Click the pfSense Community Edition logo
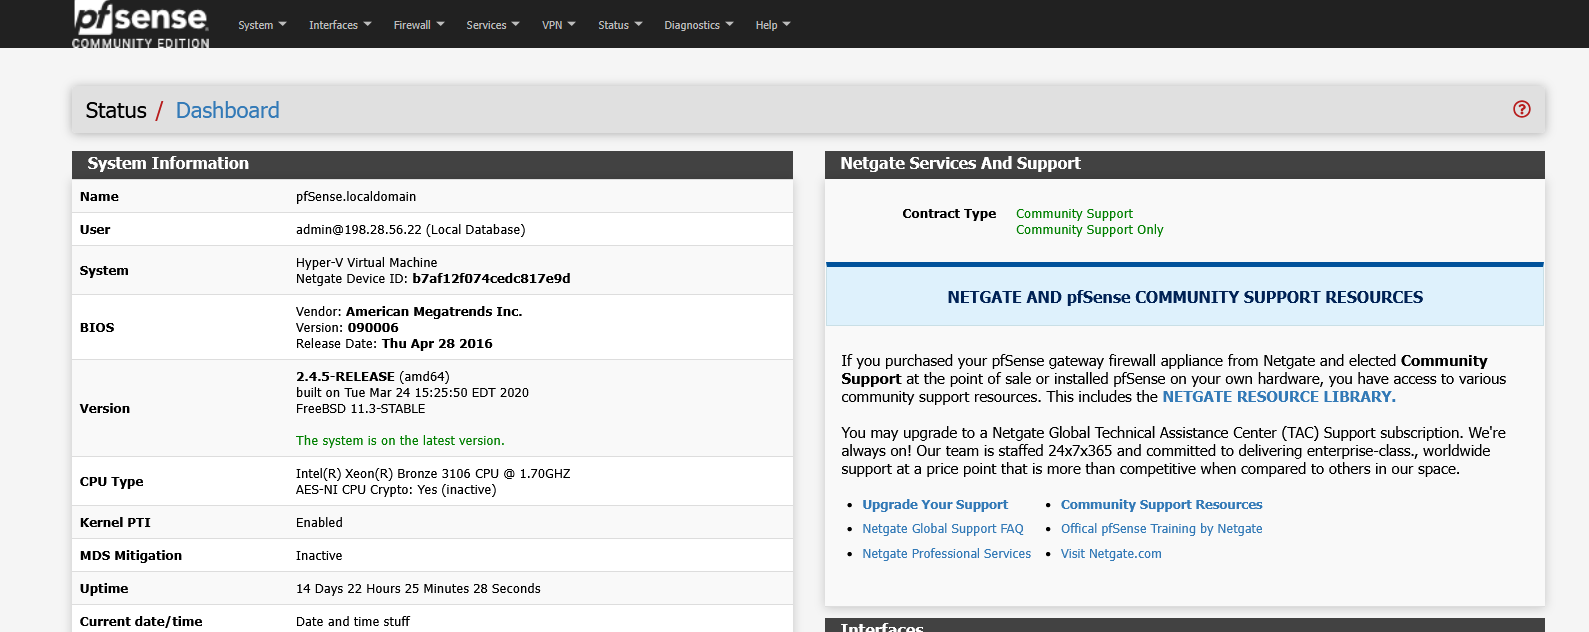 coord(141,24)
